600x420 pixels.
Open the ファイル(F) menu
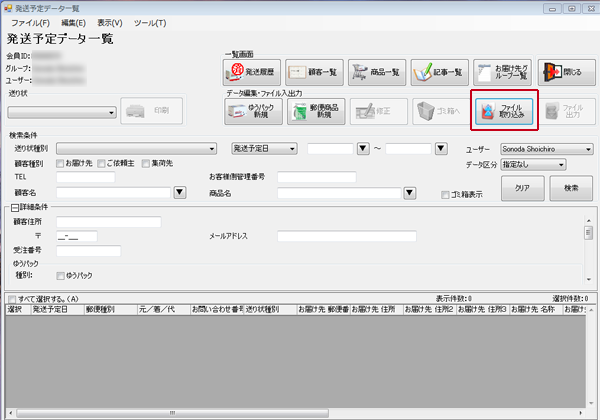point(31,22)
